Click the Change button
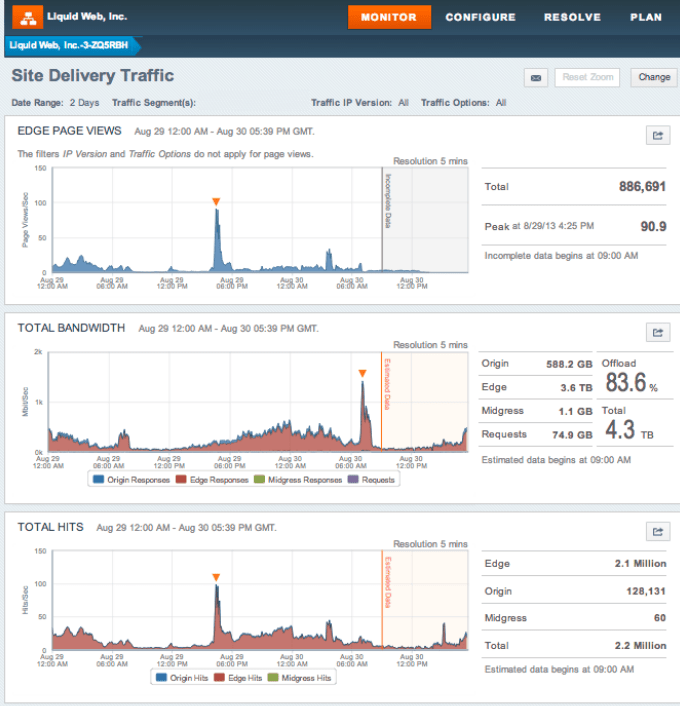 (654, 77)
